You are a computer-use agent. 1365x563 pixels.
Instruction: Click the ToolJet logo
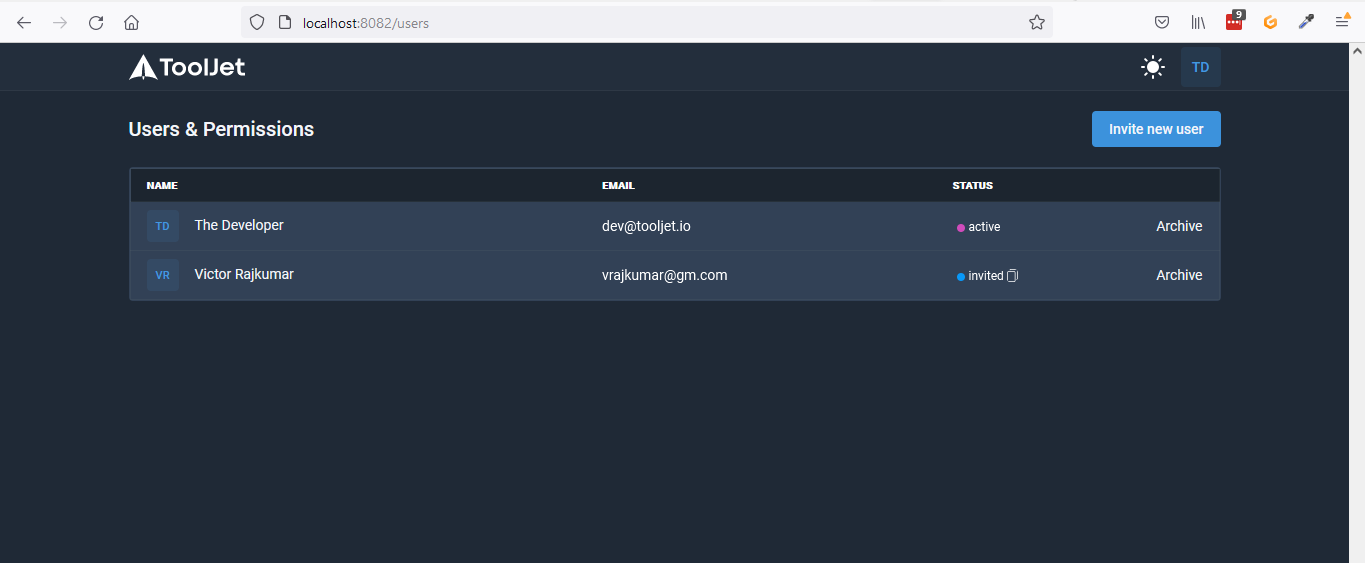click(187, 67)
